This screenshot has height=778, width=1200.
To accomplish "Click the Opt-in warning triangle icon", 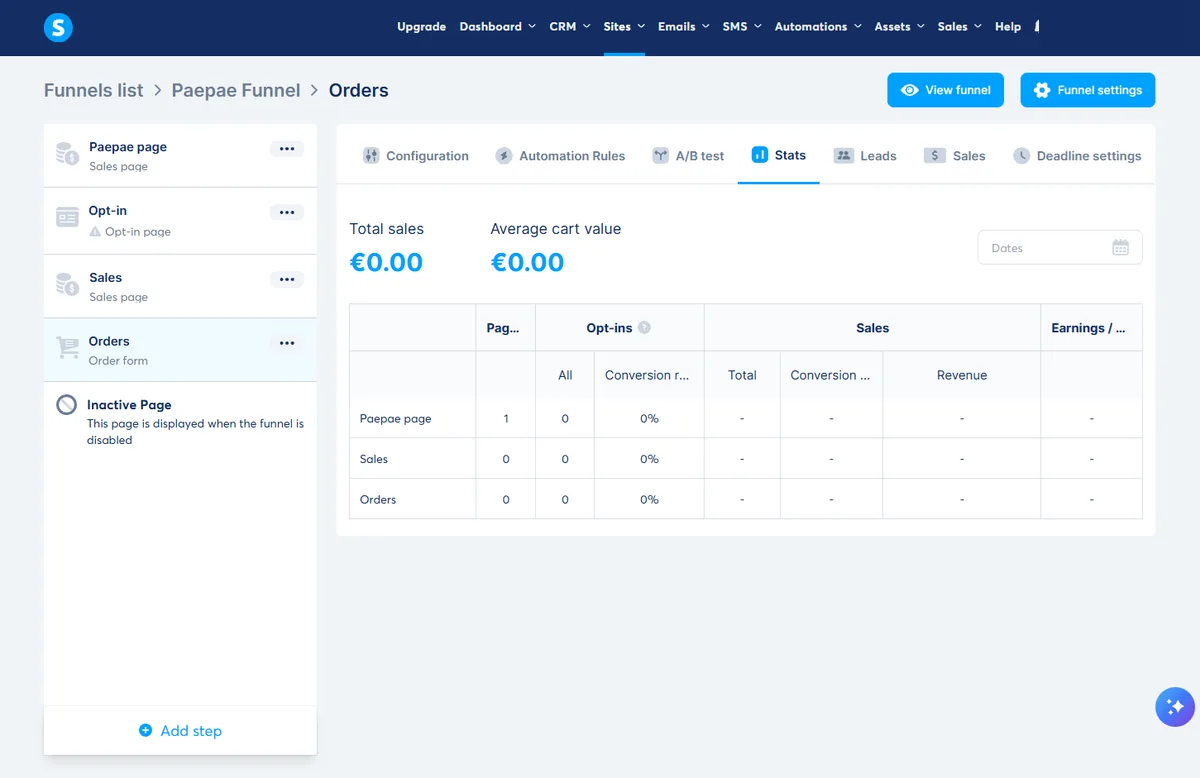I will [95, 231].
